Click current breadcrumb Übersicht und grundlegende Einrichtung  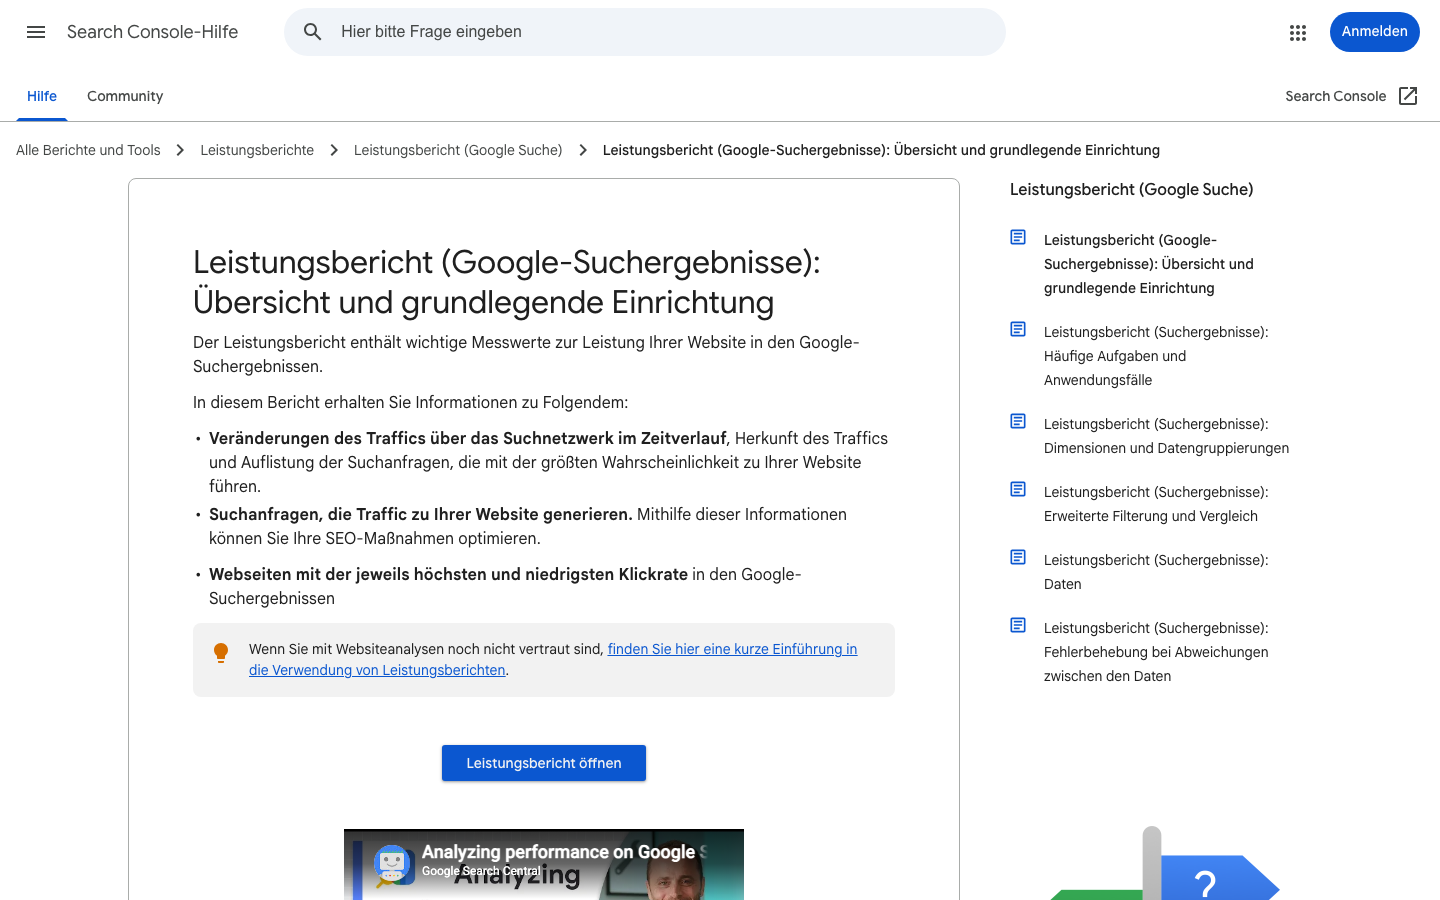[881, 150]
